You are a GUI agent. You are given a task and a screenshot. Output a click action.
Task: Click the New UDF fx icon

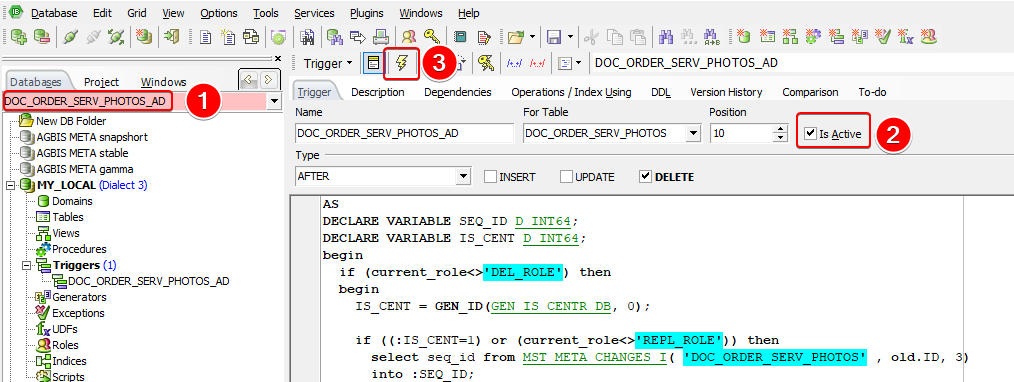[905, 36]
